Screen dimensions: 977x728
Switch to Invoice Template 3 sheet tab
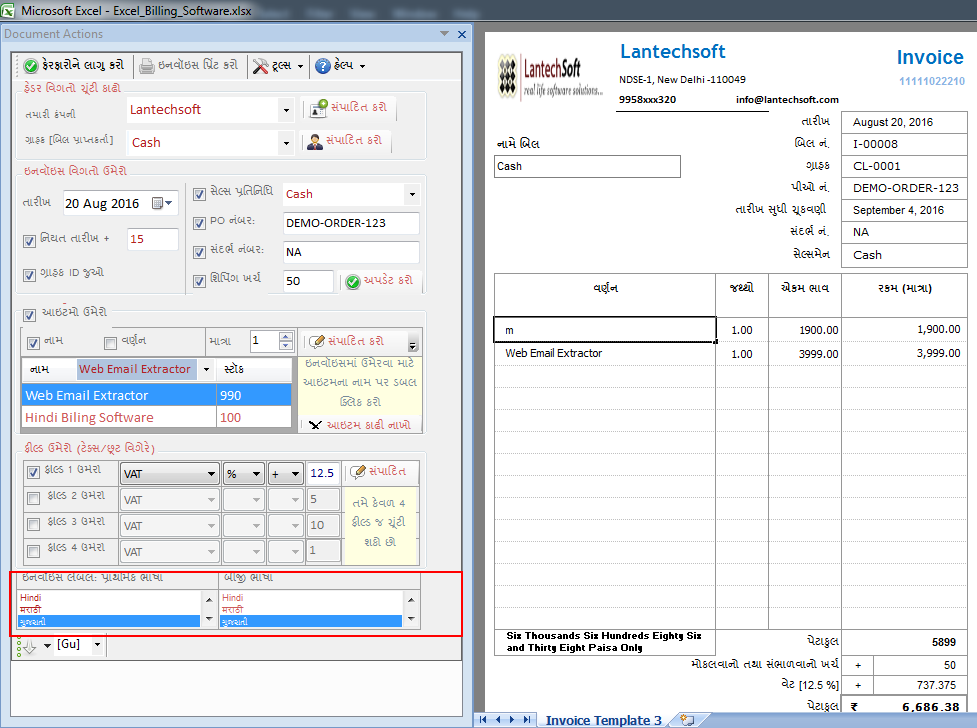pos(603,721)
